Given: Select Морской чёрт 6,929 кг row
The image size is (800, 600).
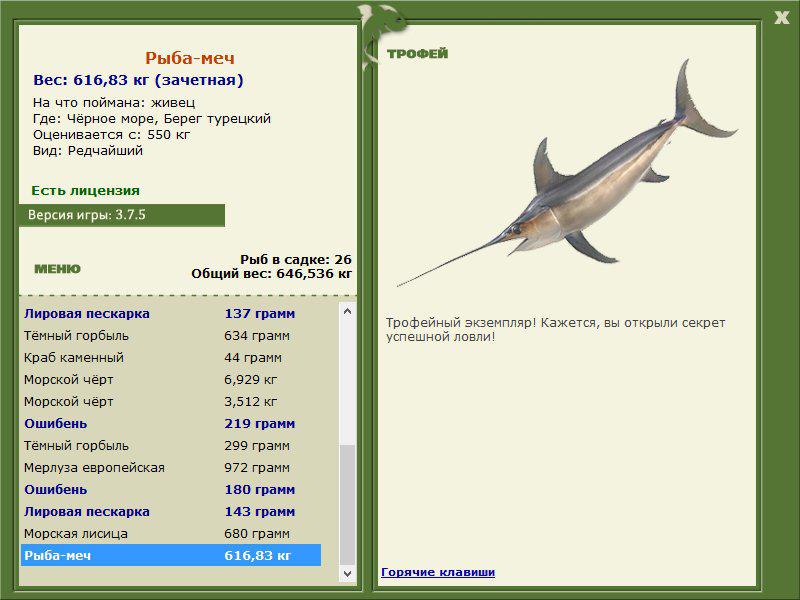Looking at the screenshot, I should [171, 380].
